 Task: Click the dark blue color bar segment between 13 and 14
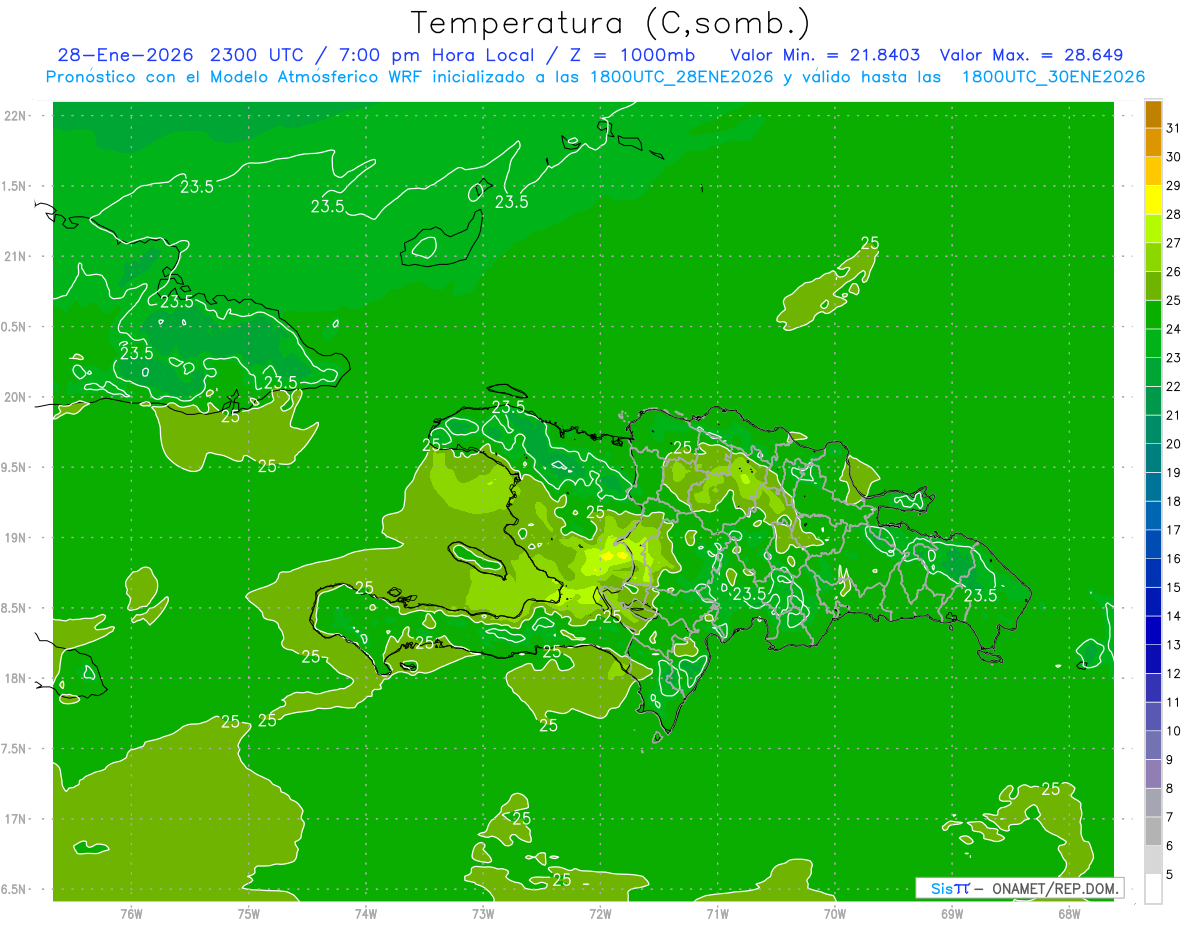click(1153, 631)
